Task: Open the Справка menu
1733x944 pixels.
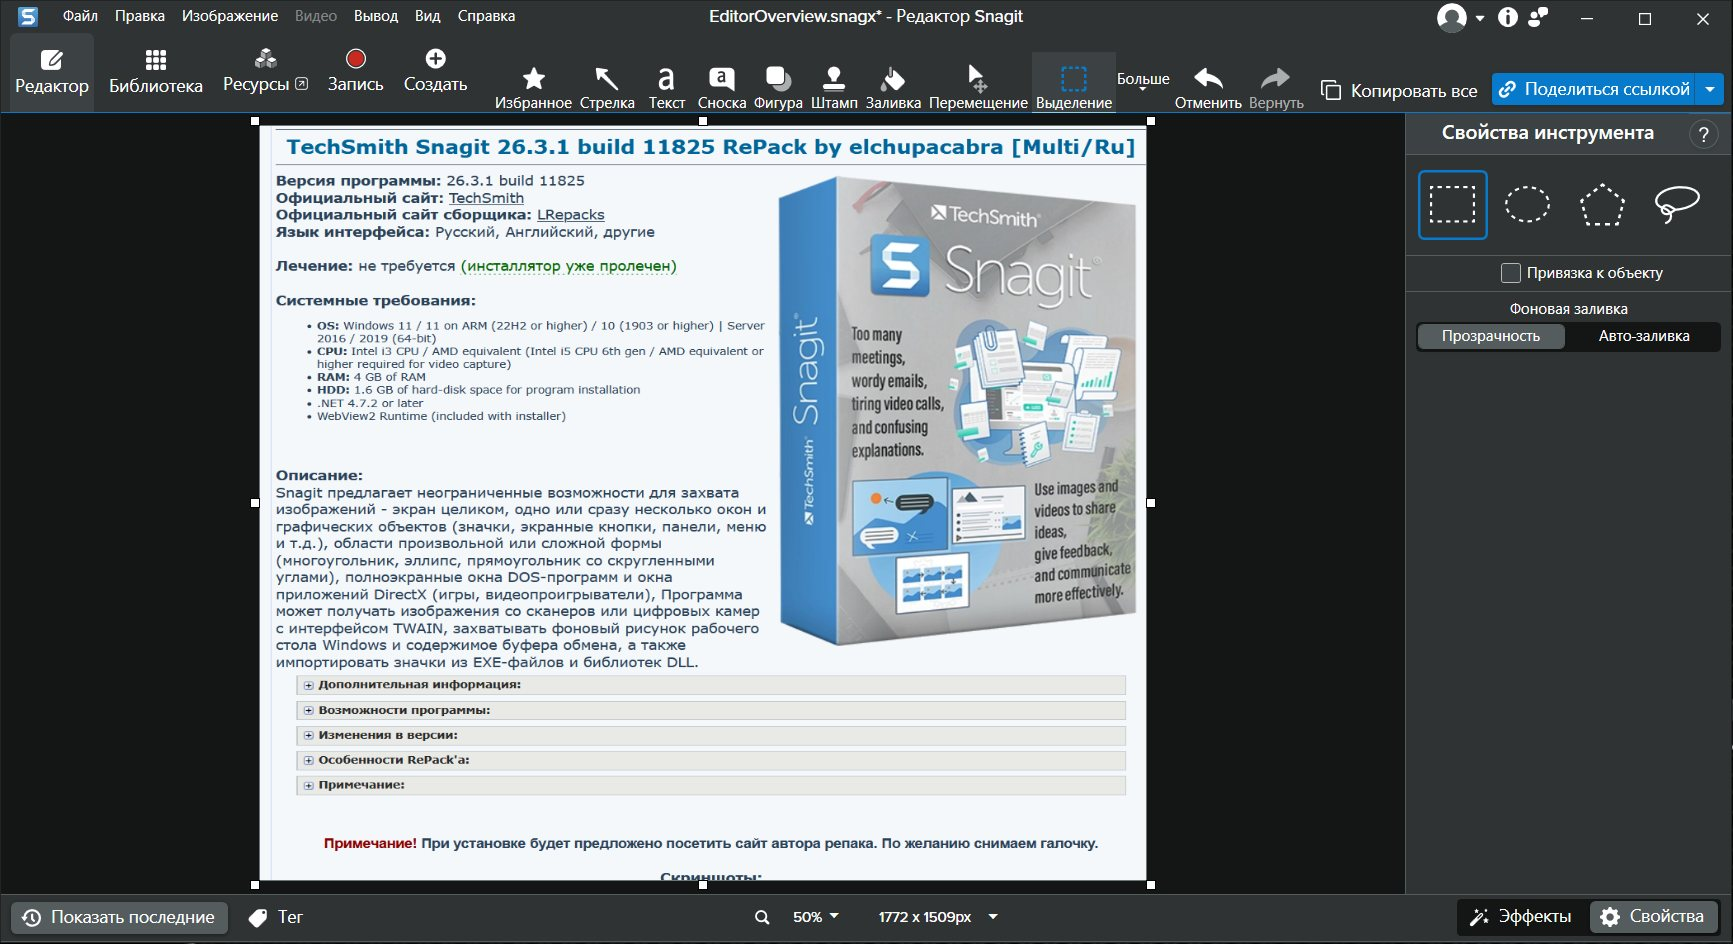Action: [486, 16]
